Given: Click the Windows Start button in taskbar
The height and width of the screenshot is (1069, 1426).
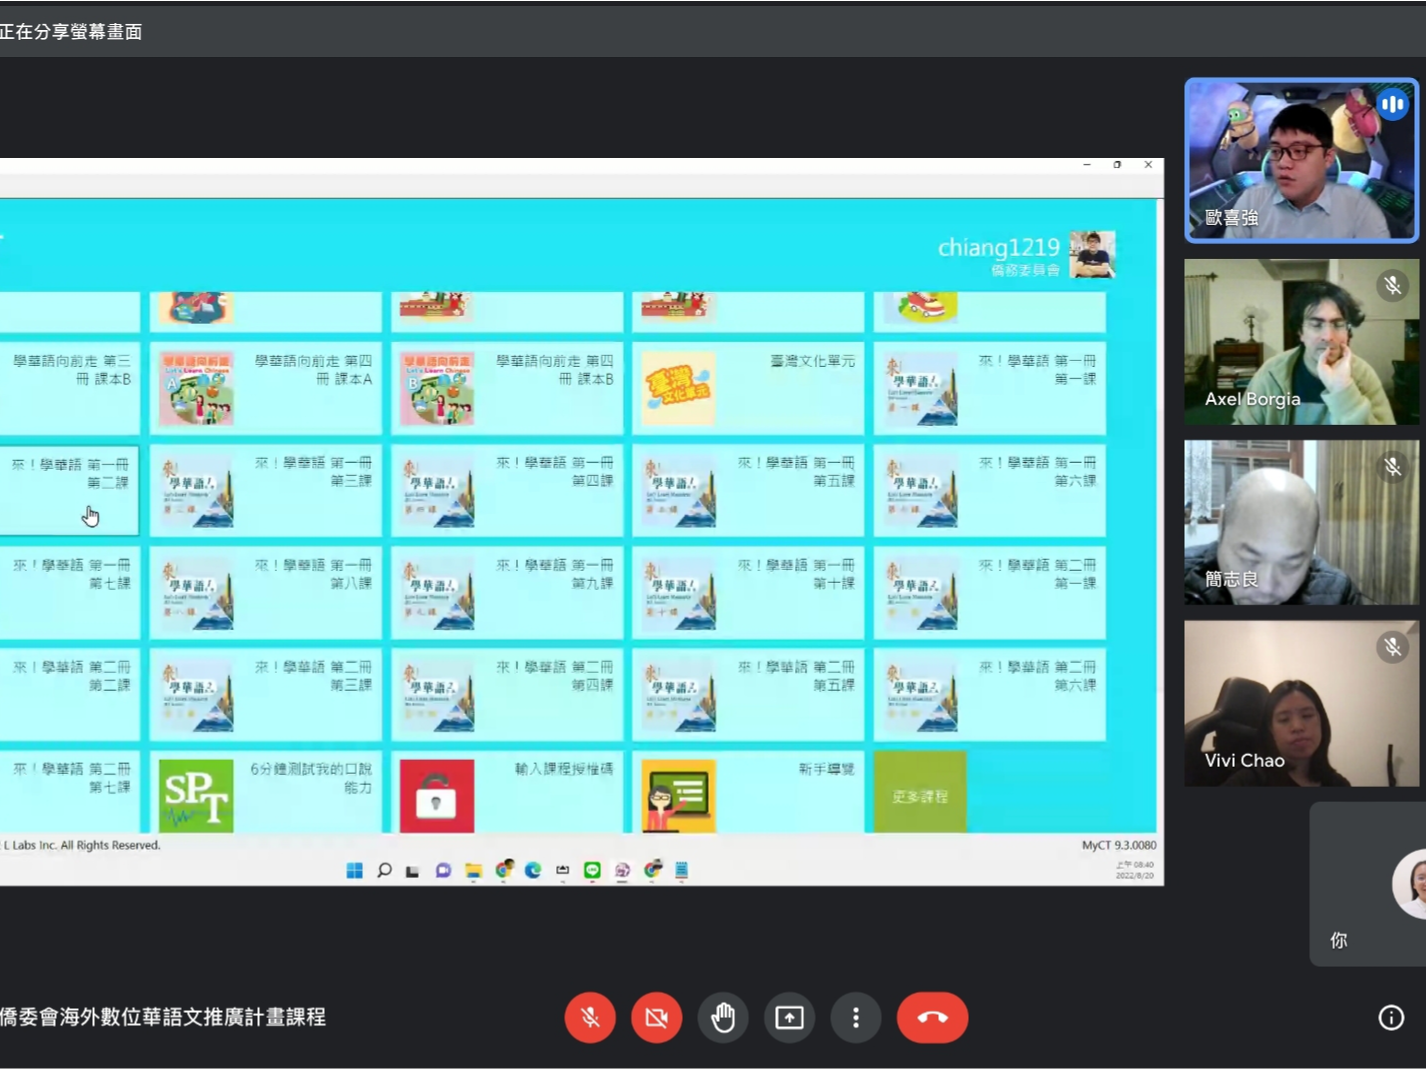Looking at the screenshot, I should (x=354, y=870).
